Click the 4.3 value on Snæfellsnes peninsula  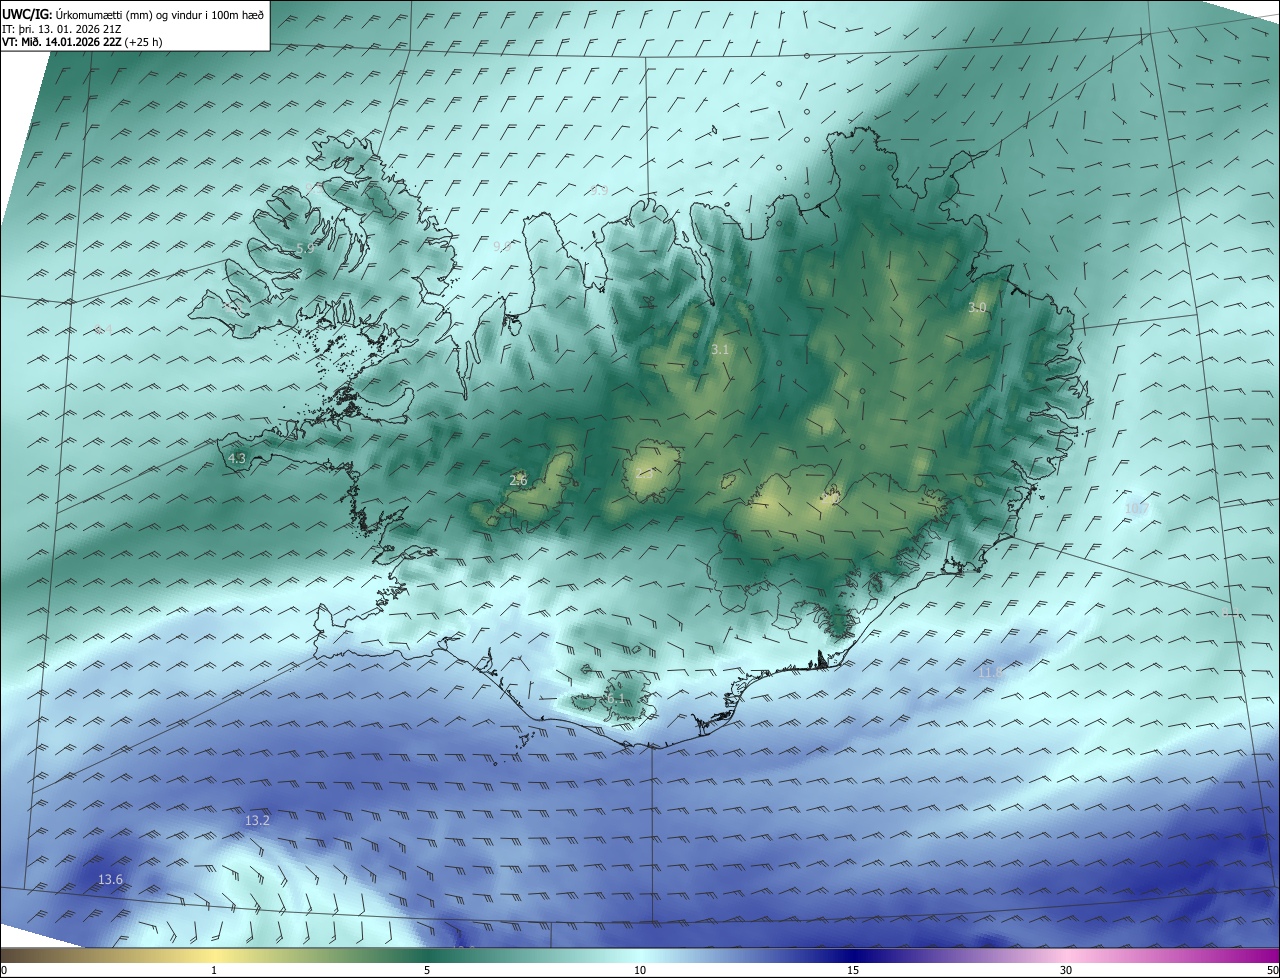pos(237,458)
